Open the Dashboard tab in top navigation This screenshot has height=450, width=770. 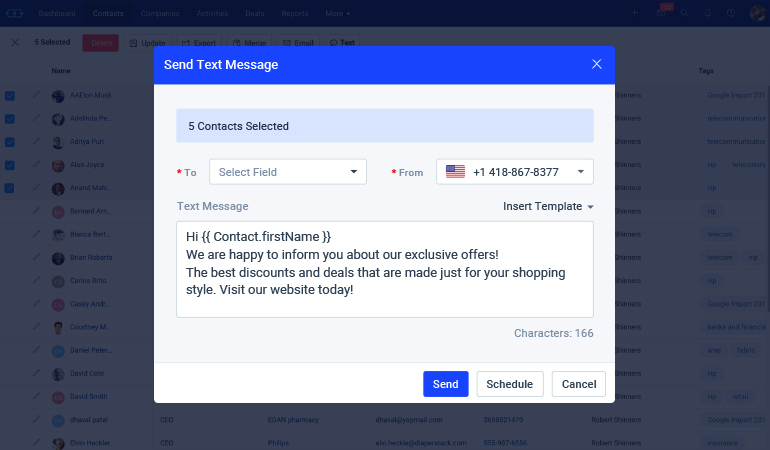[x=57, y=13]
